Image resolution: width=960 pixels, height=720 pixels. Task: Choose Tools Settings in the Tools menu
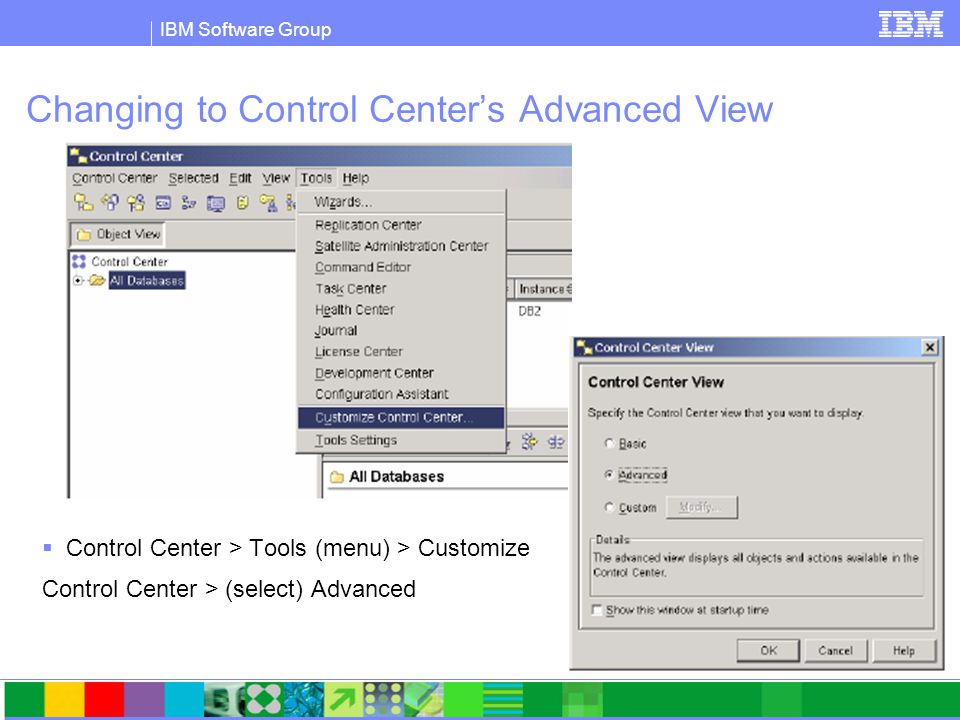point(401,440)
